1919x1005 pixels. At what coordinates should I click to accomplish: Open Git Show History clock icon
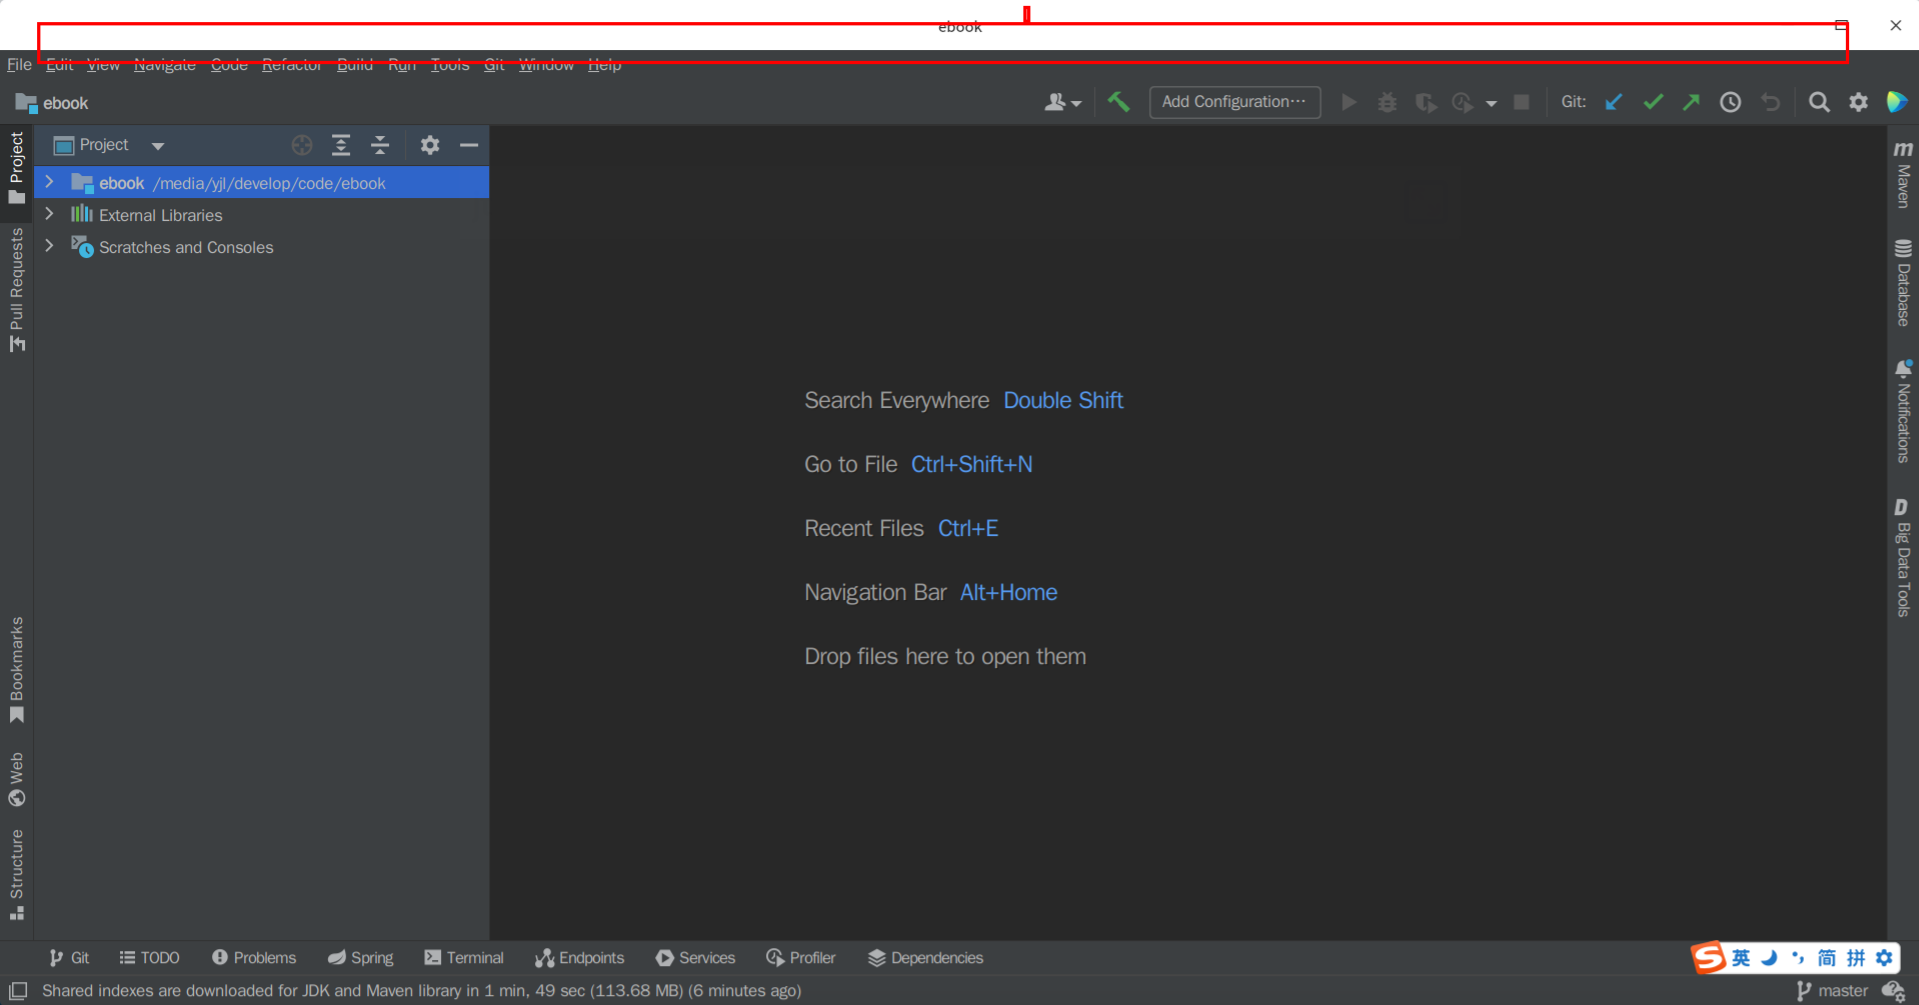point(1730,102)
